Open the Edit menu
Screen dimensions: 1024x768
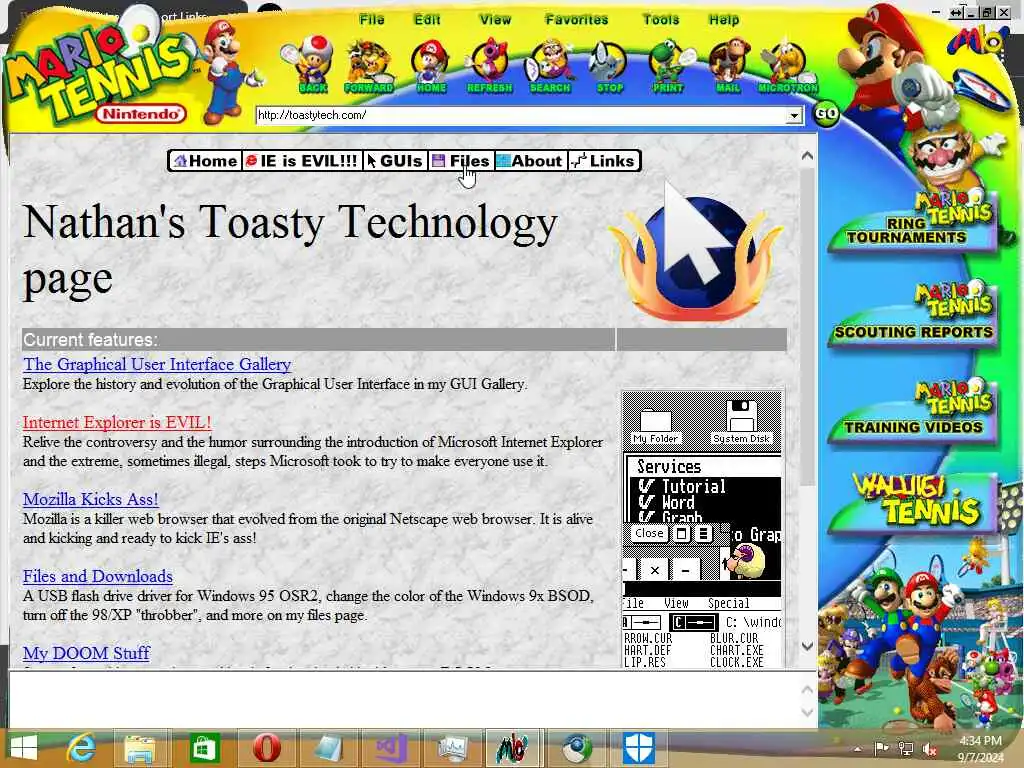coord(427,20)
